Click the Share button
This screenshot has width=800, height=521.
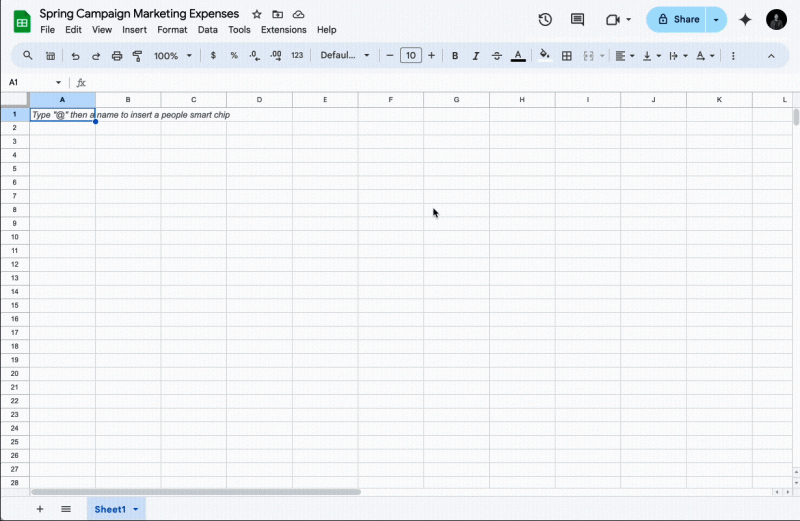coord(678,20)
